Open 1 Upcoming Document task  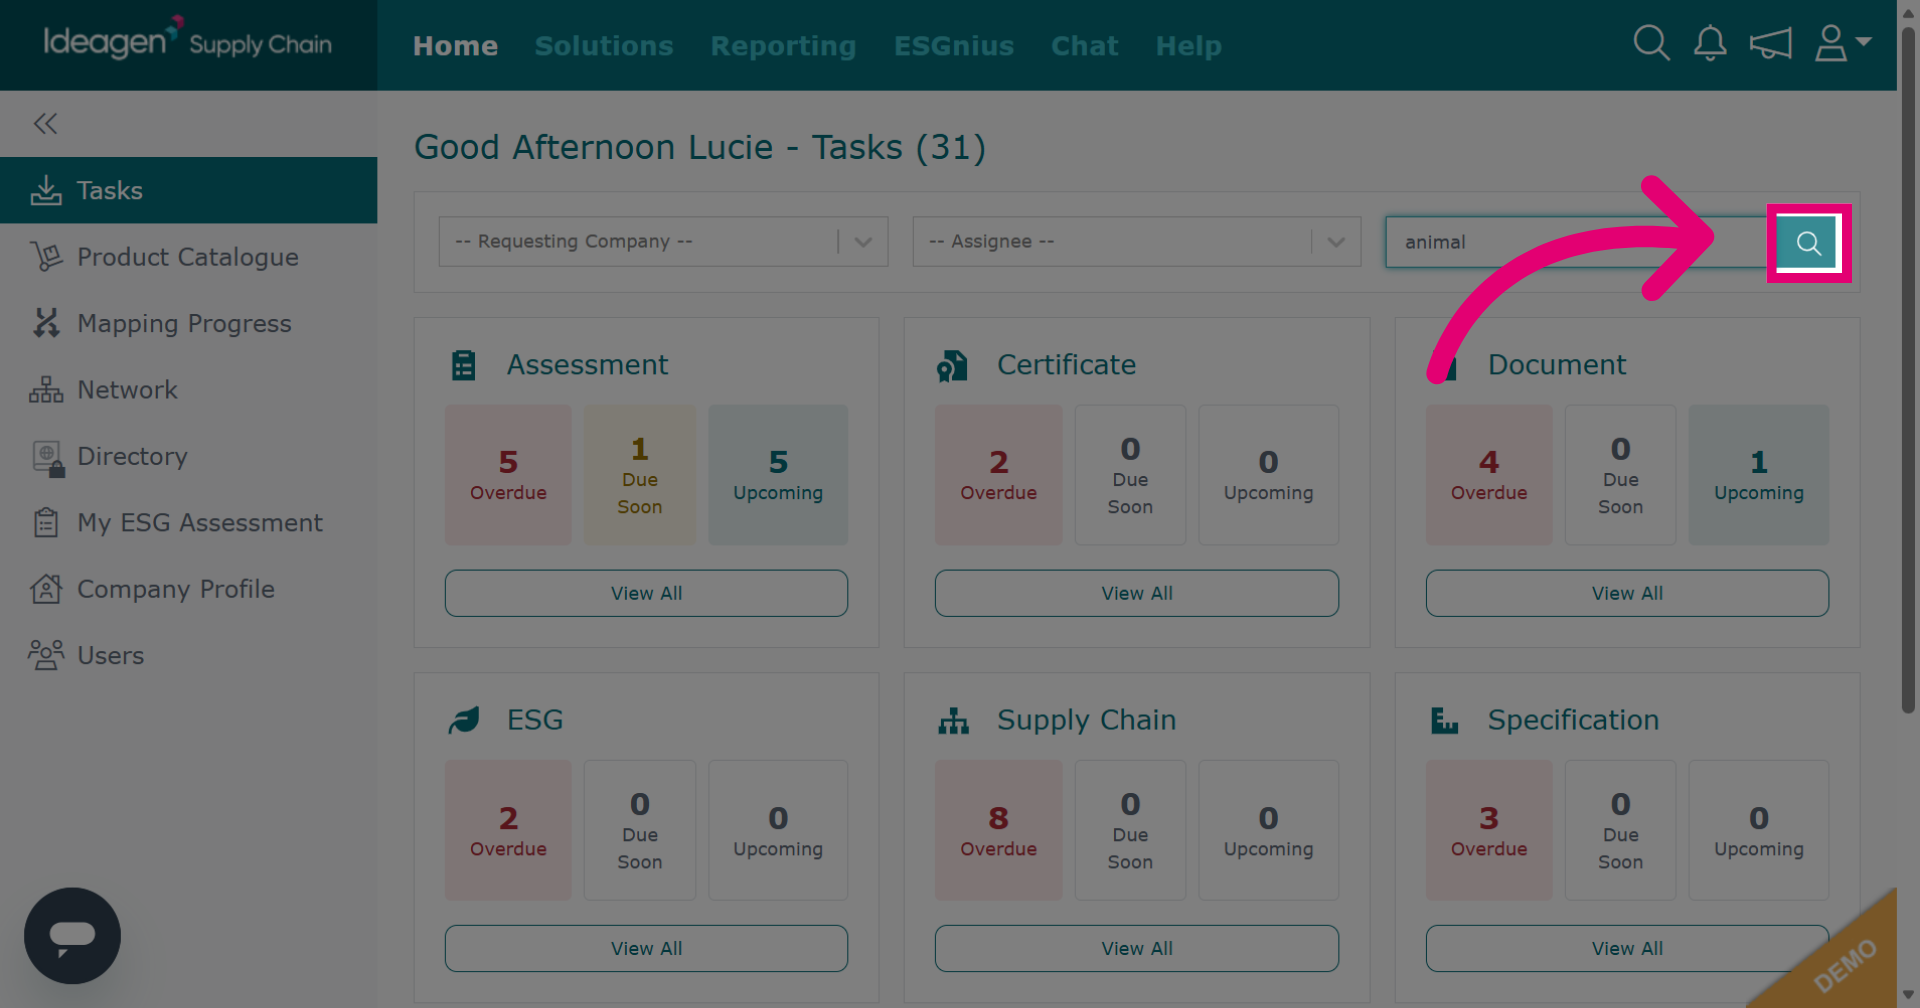pos(1759,475)
